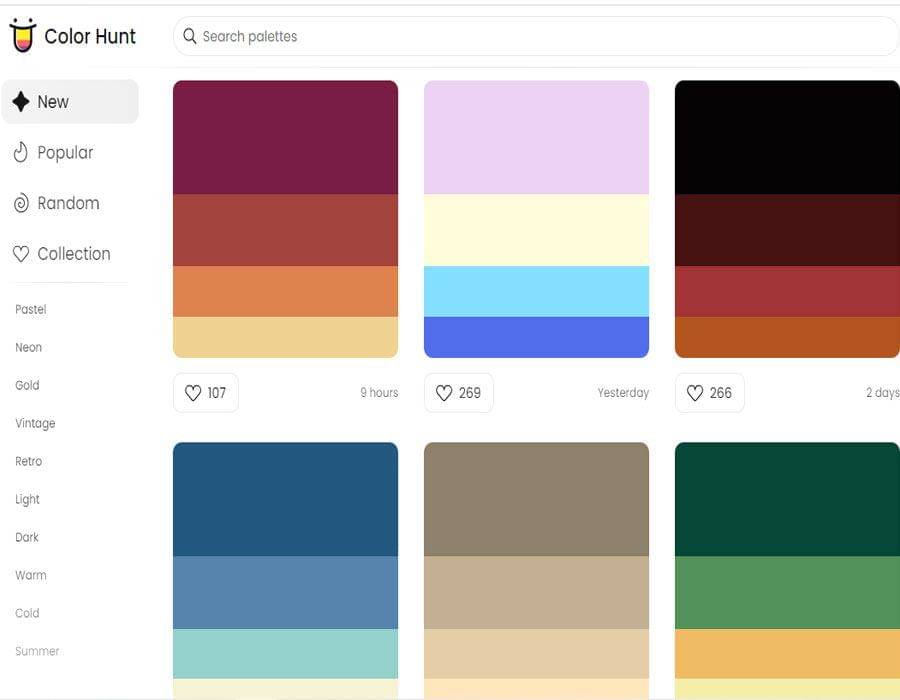Click the flame icon beside Popular
This screenshot has width=900, height=700.
[21, 152]
